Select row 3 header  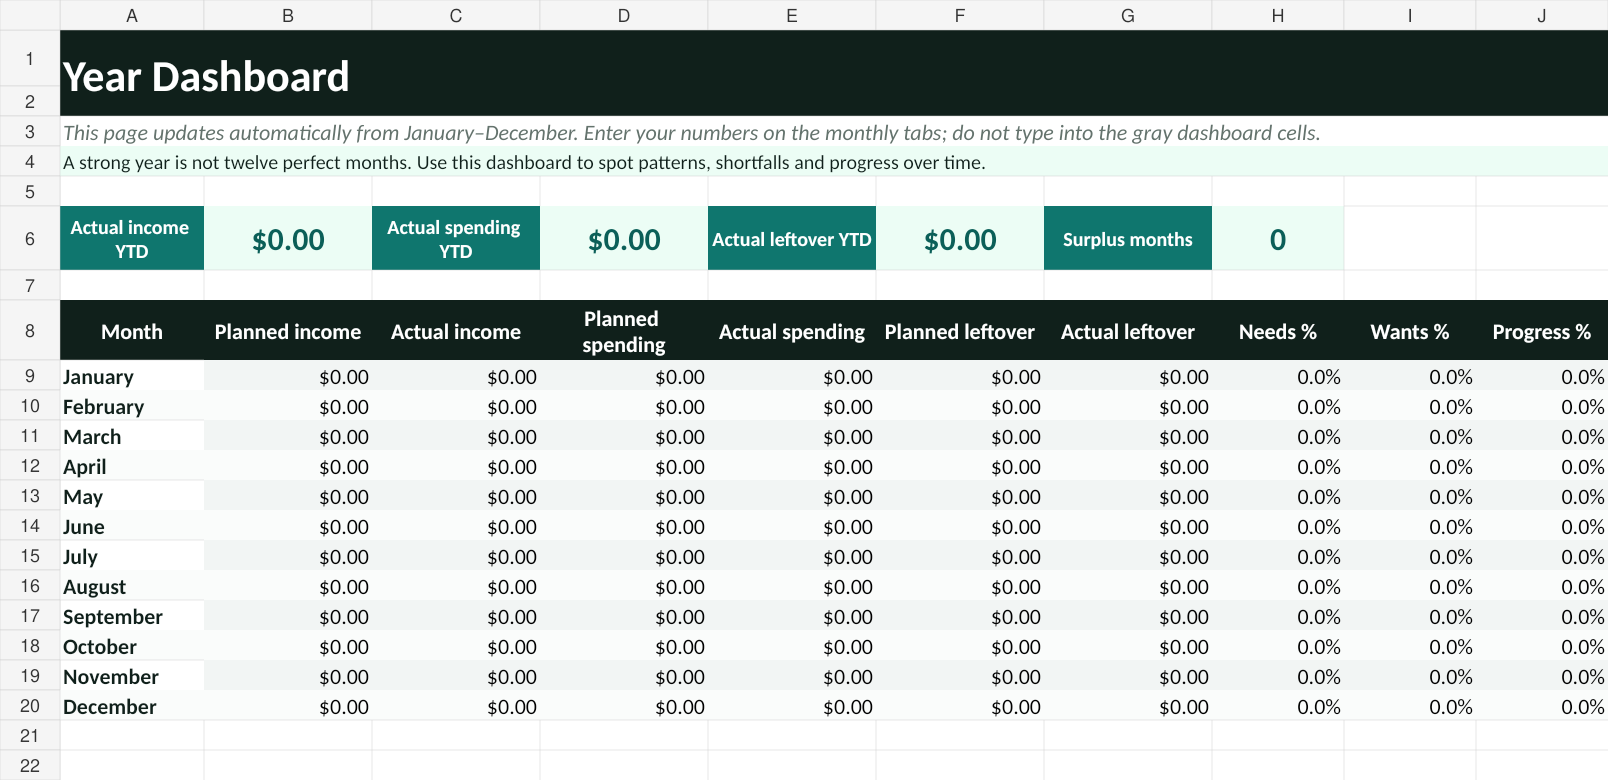pos(30,132)
